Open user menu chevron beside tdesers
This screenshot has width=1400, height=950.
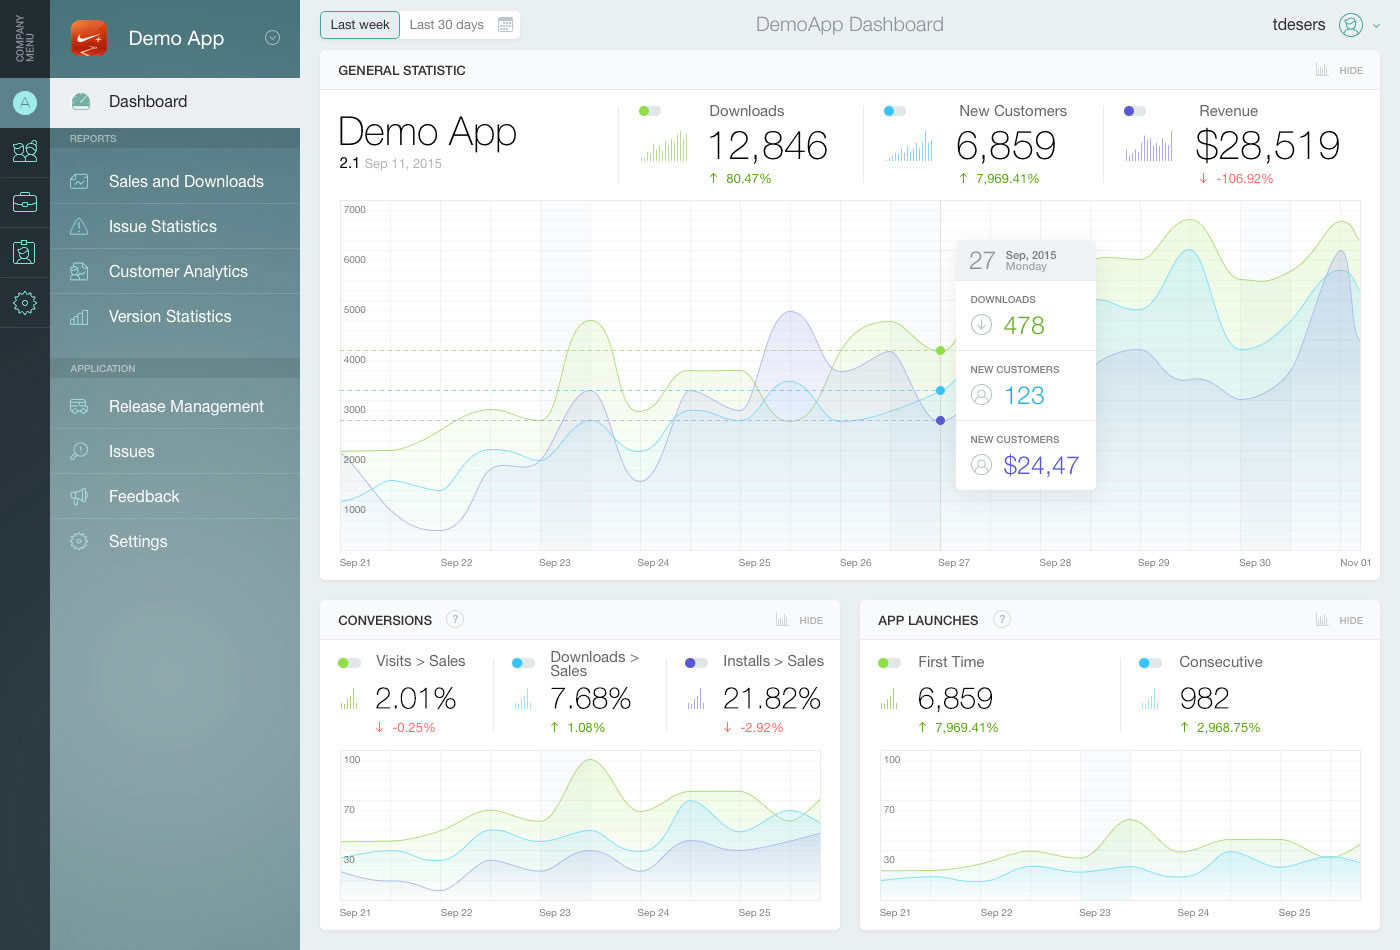[1377, 26]
